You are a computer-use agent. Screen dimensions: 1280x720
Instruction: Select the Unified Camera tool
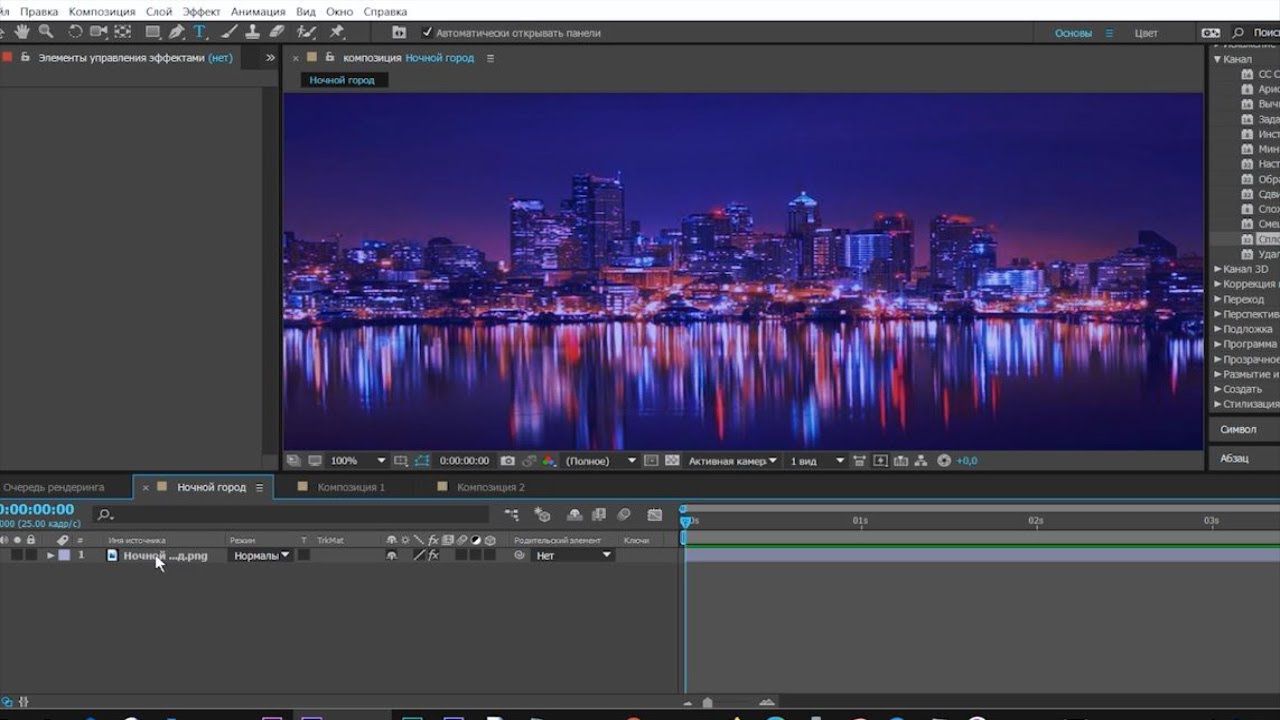[98, 32]
